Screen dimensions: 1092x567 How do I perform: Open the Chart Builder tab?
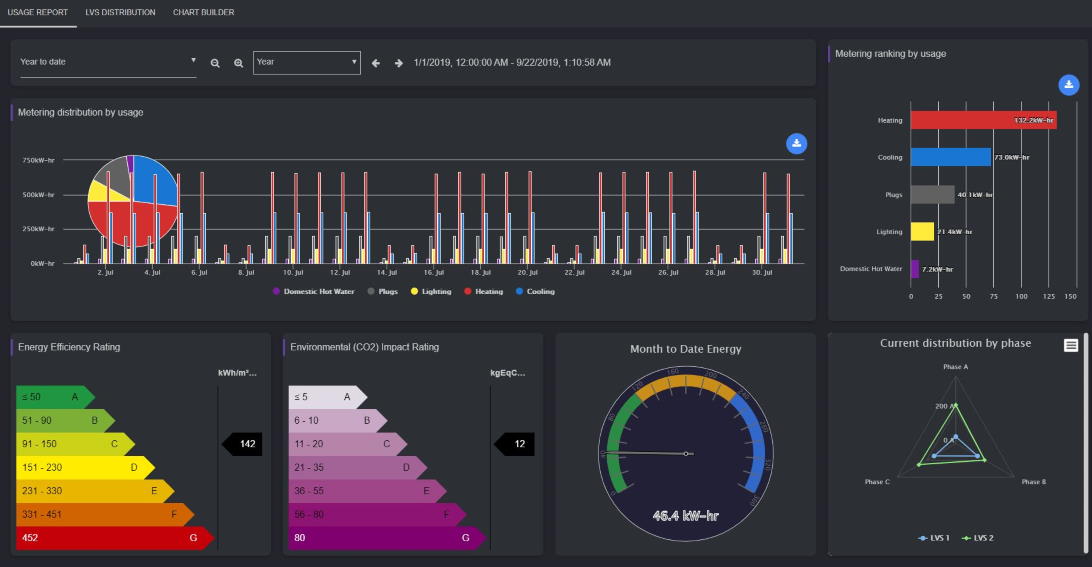point(203,13)
